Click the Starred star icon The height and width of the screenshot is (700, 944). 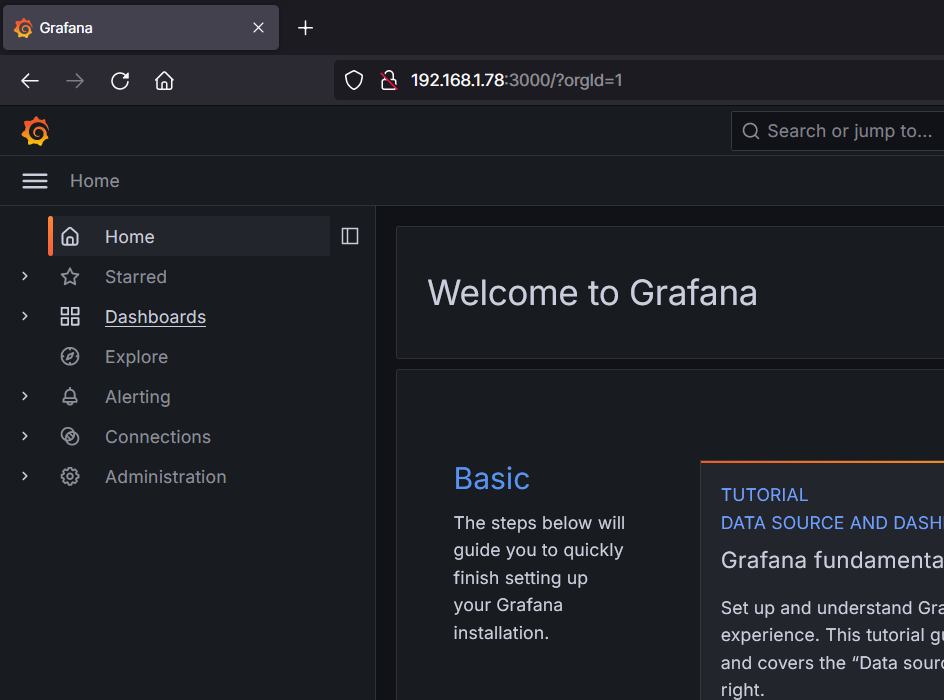pos(70,277)
